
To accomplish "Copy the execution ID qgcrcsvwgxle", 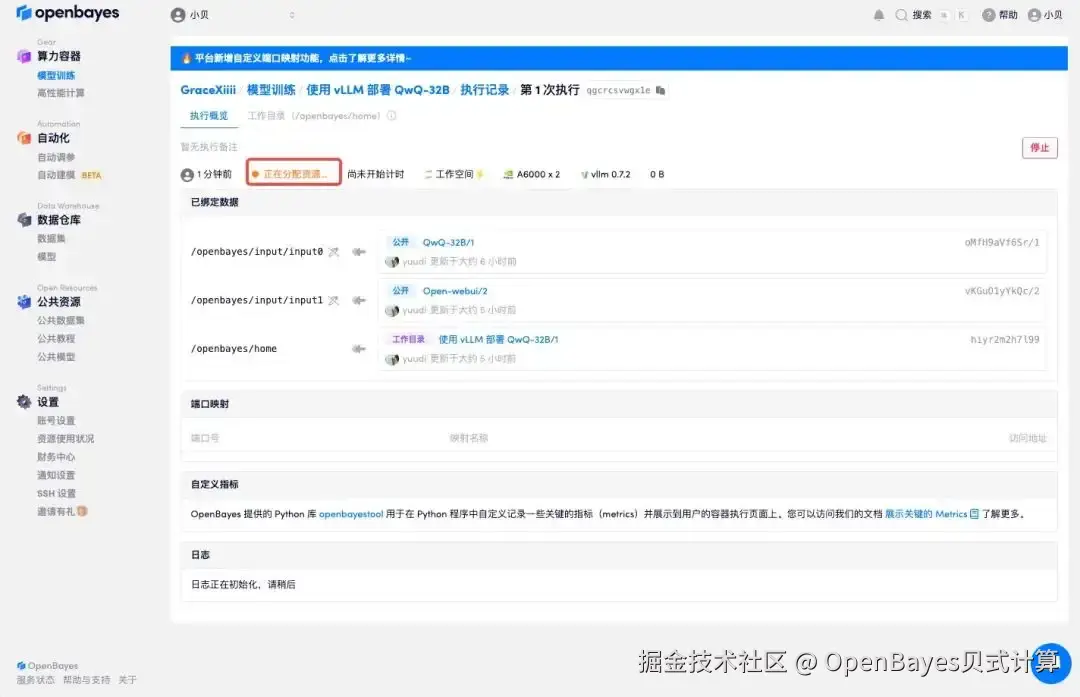I will click(x=661, y=90).
